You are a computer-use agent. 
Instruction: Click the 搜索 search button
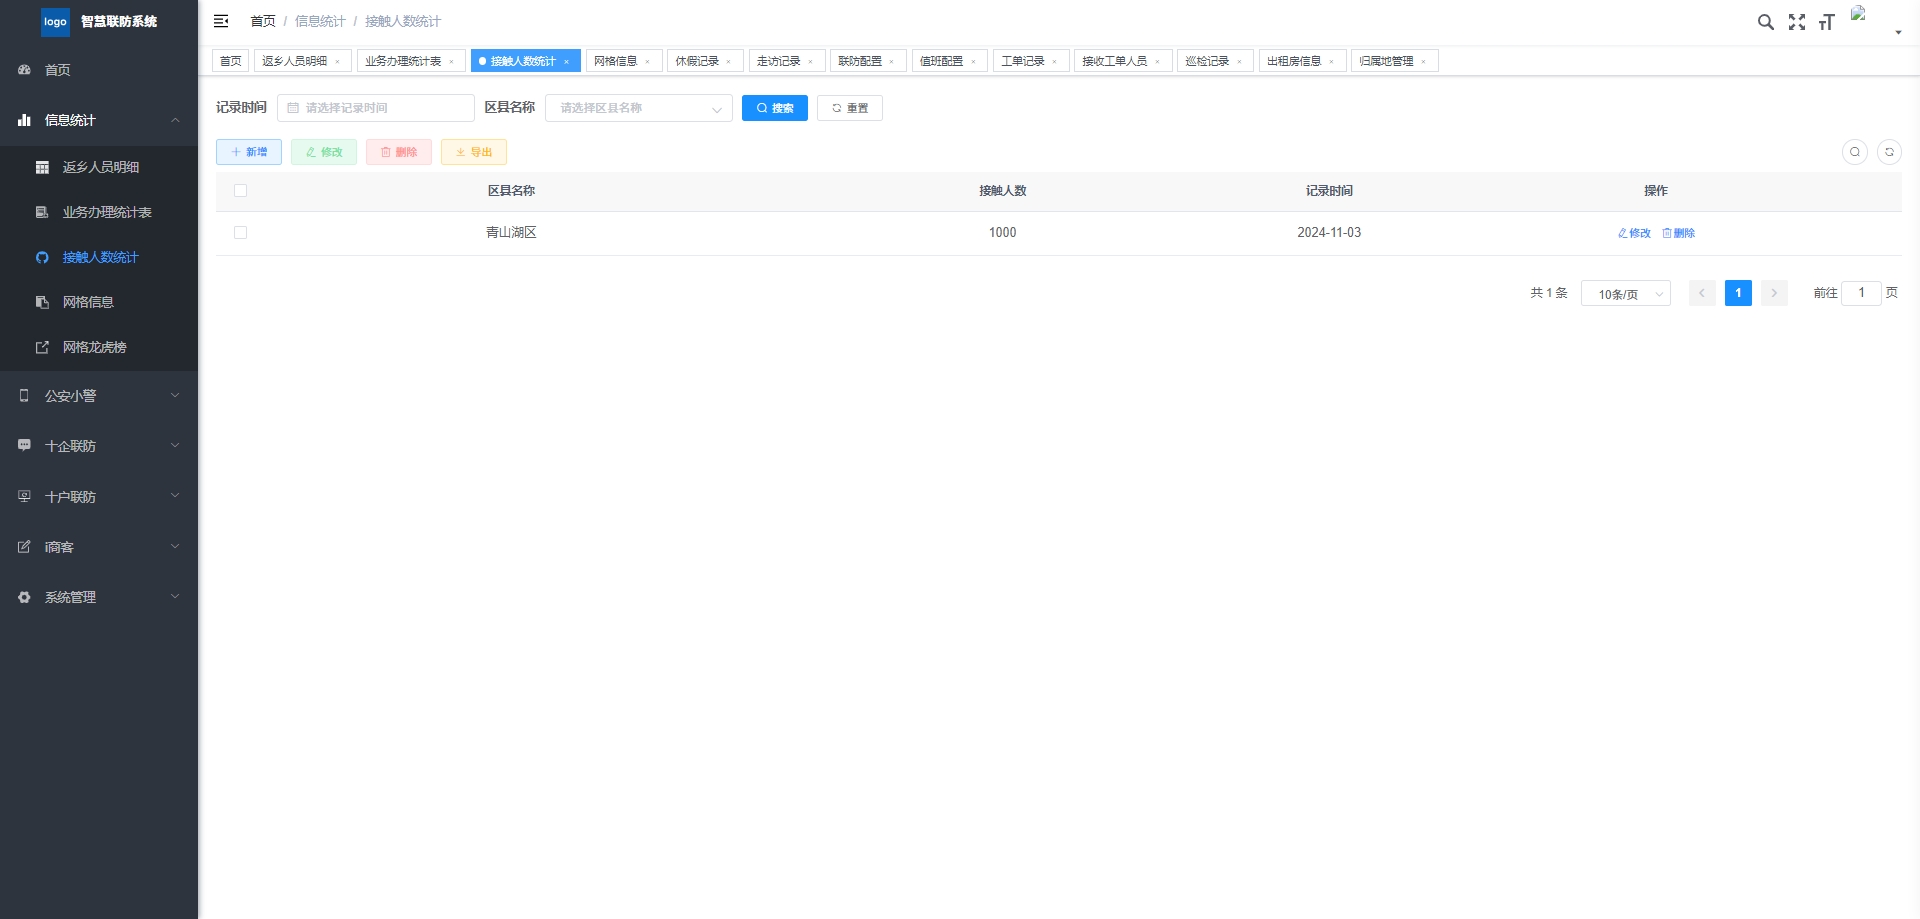(x=775, y=108)
